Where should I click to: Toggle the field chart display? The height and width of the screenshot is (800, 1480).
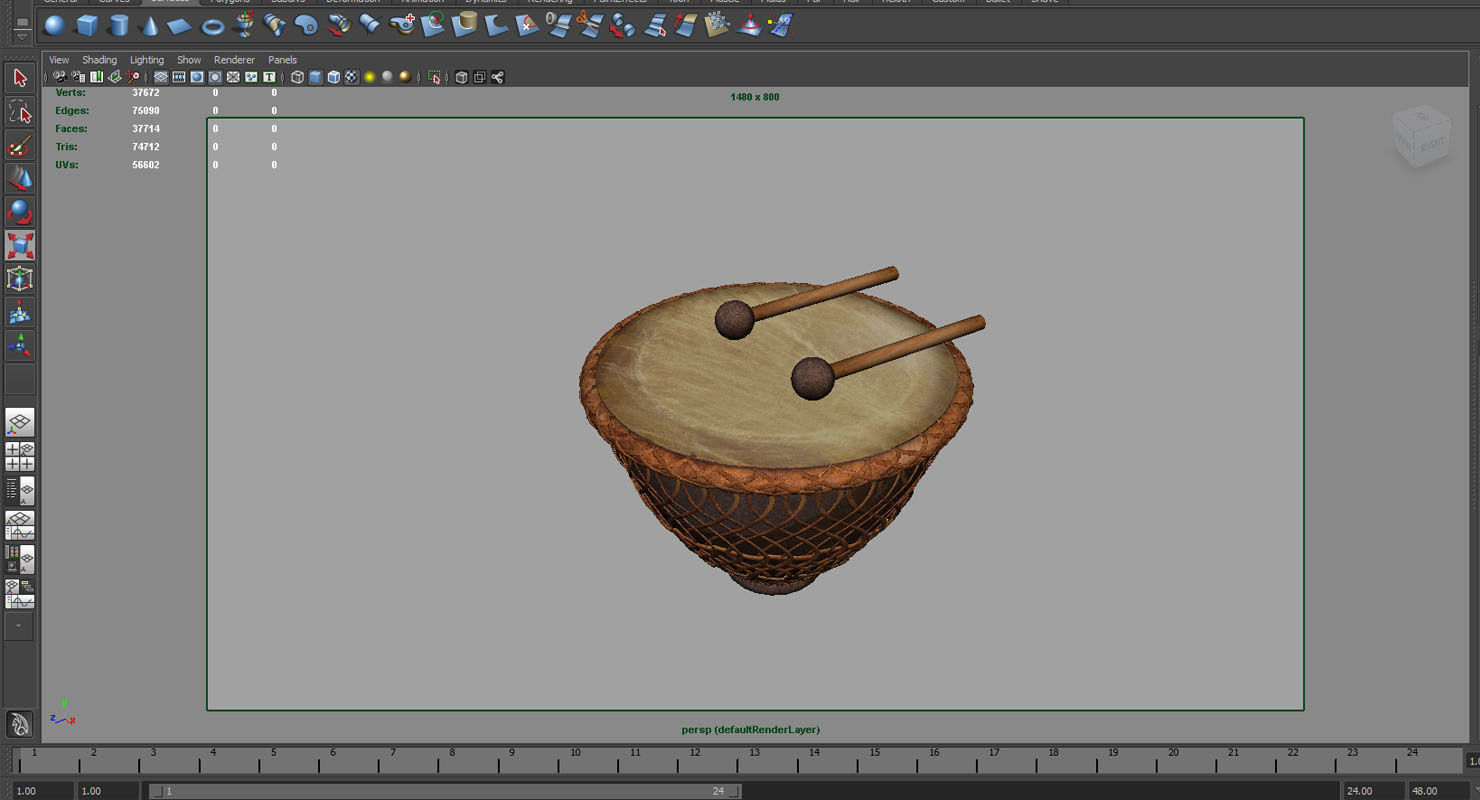(x=233, y=77)
